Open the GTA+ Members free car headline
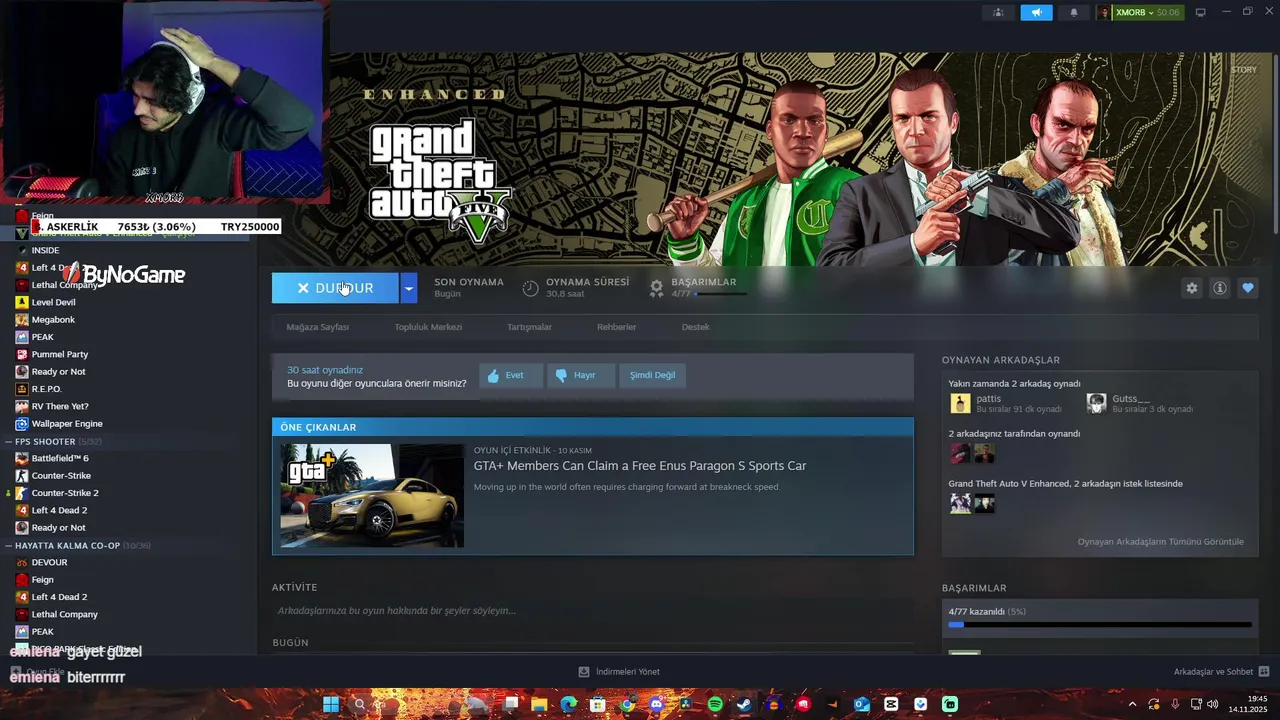The image size is (1280, 720). click(x=640, y=466)
